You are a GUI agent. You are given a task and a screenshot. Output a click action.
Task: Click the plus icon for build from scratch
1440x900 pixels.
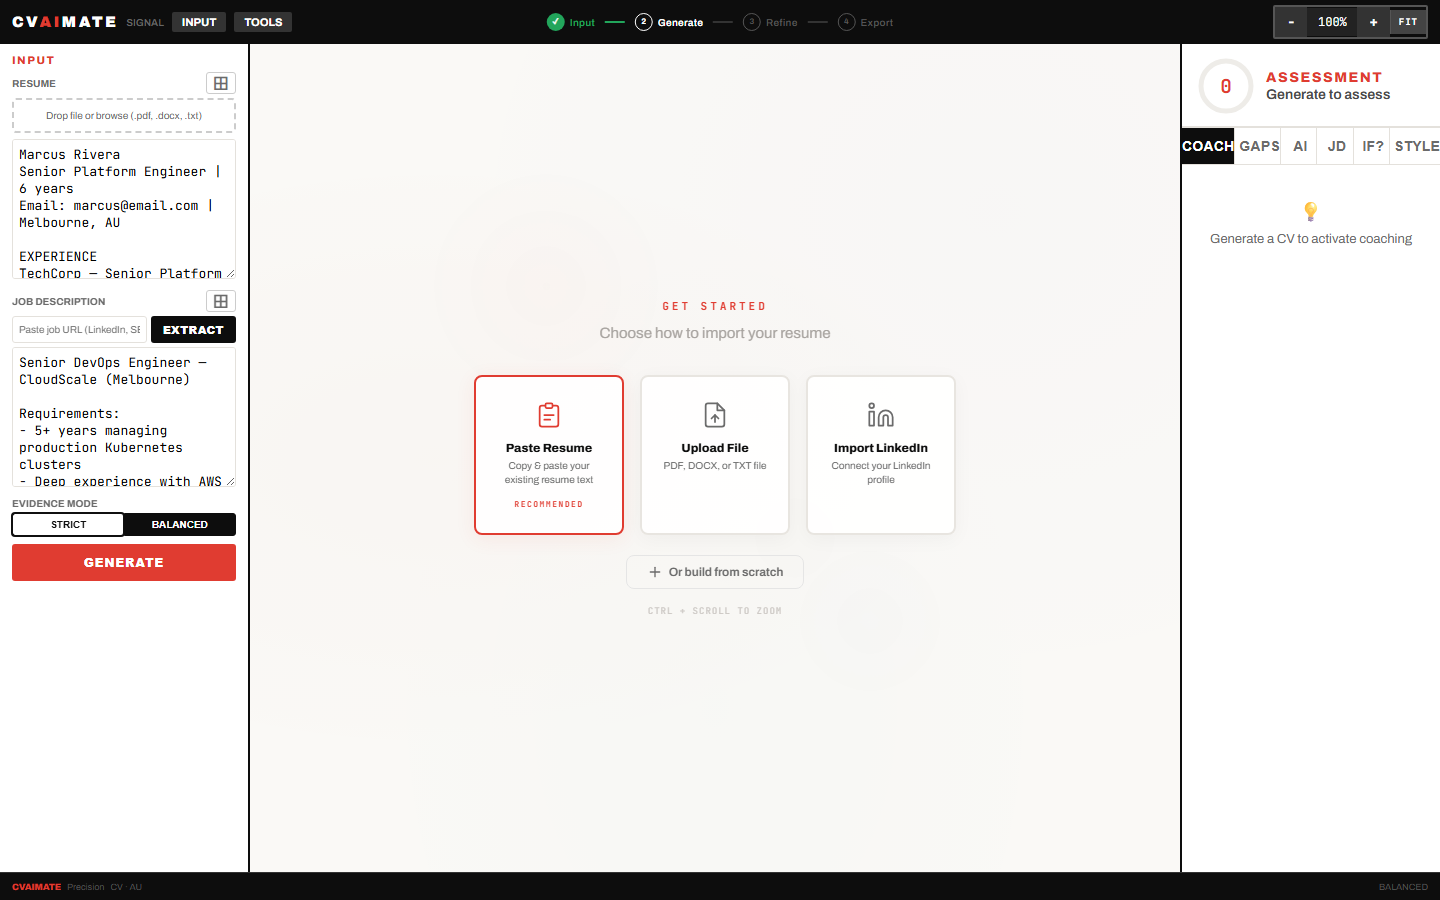click(x=655, y=572)
